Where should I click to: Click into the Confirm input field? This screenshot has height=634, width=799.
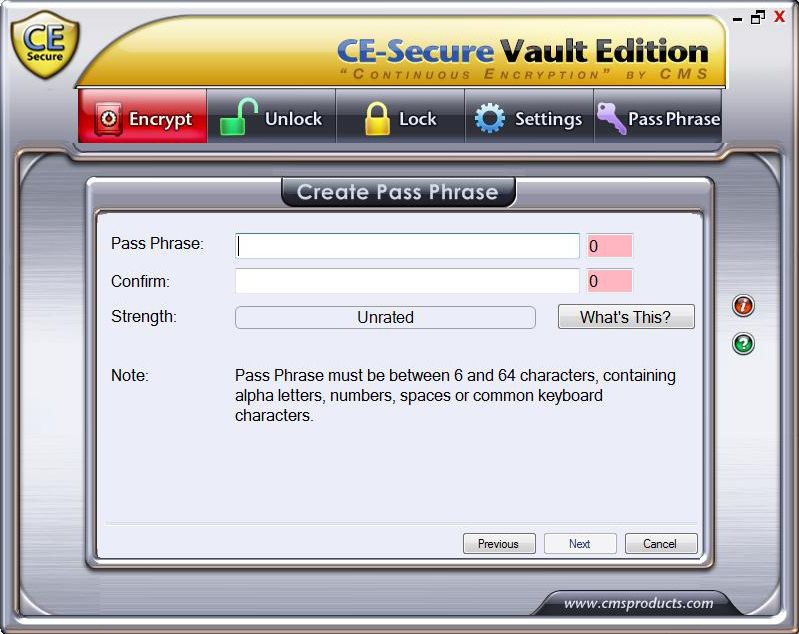407,281
